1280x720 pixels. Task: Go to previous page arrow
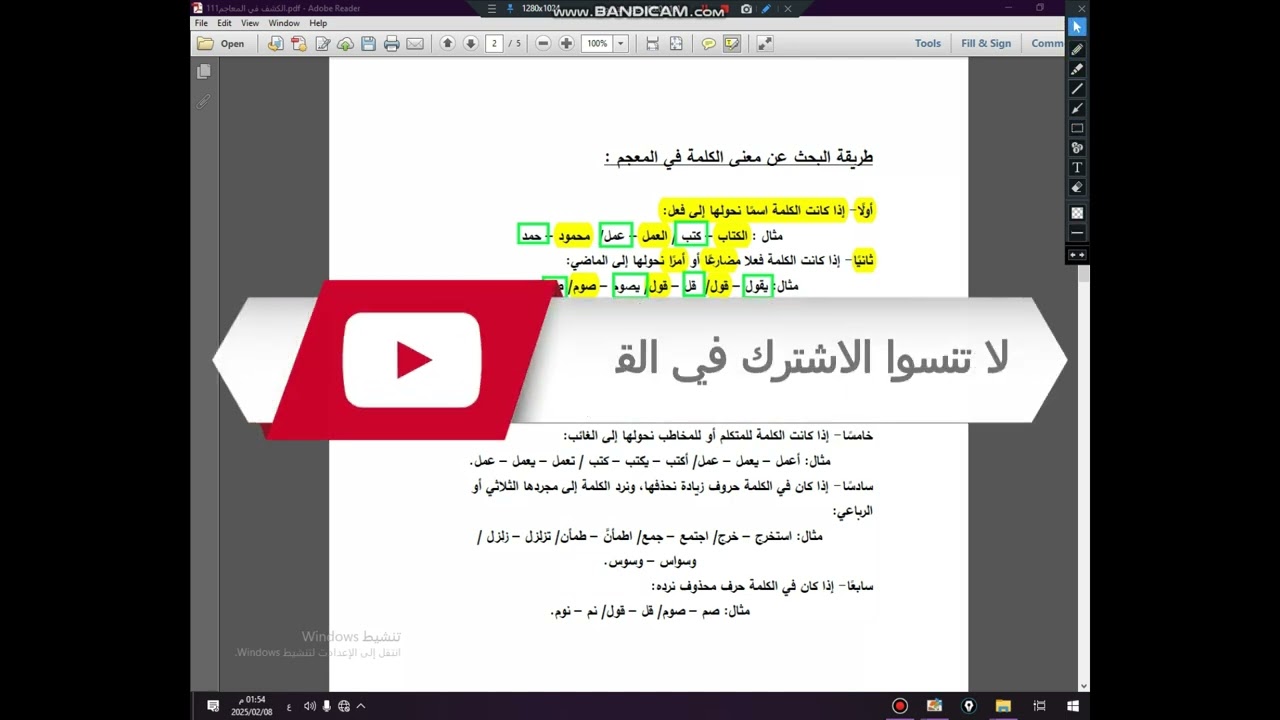[447, 44]
